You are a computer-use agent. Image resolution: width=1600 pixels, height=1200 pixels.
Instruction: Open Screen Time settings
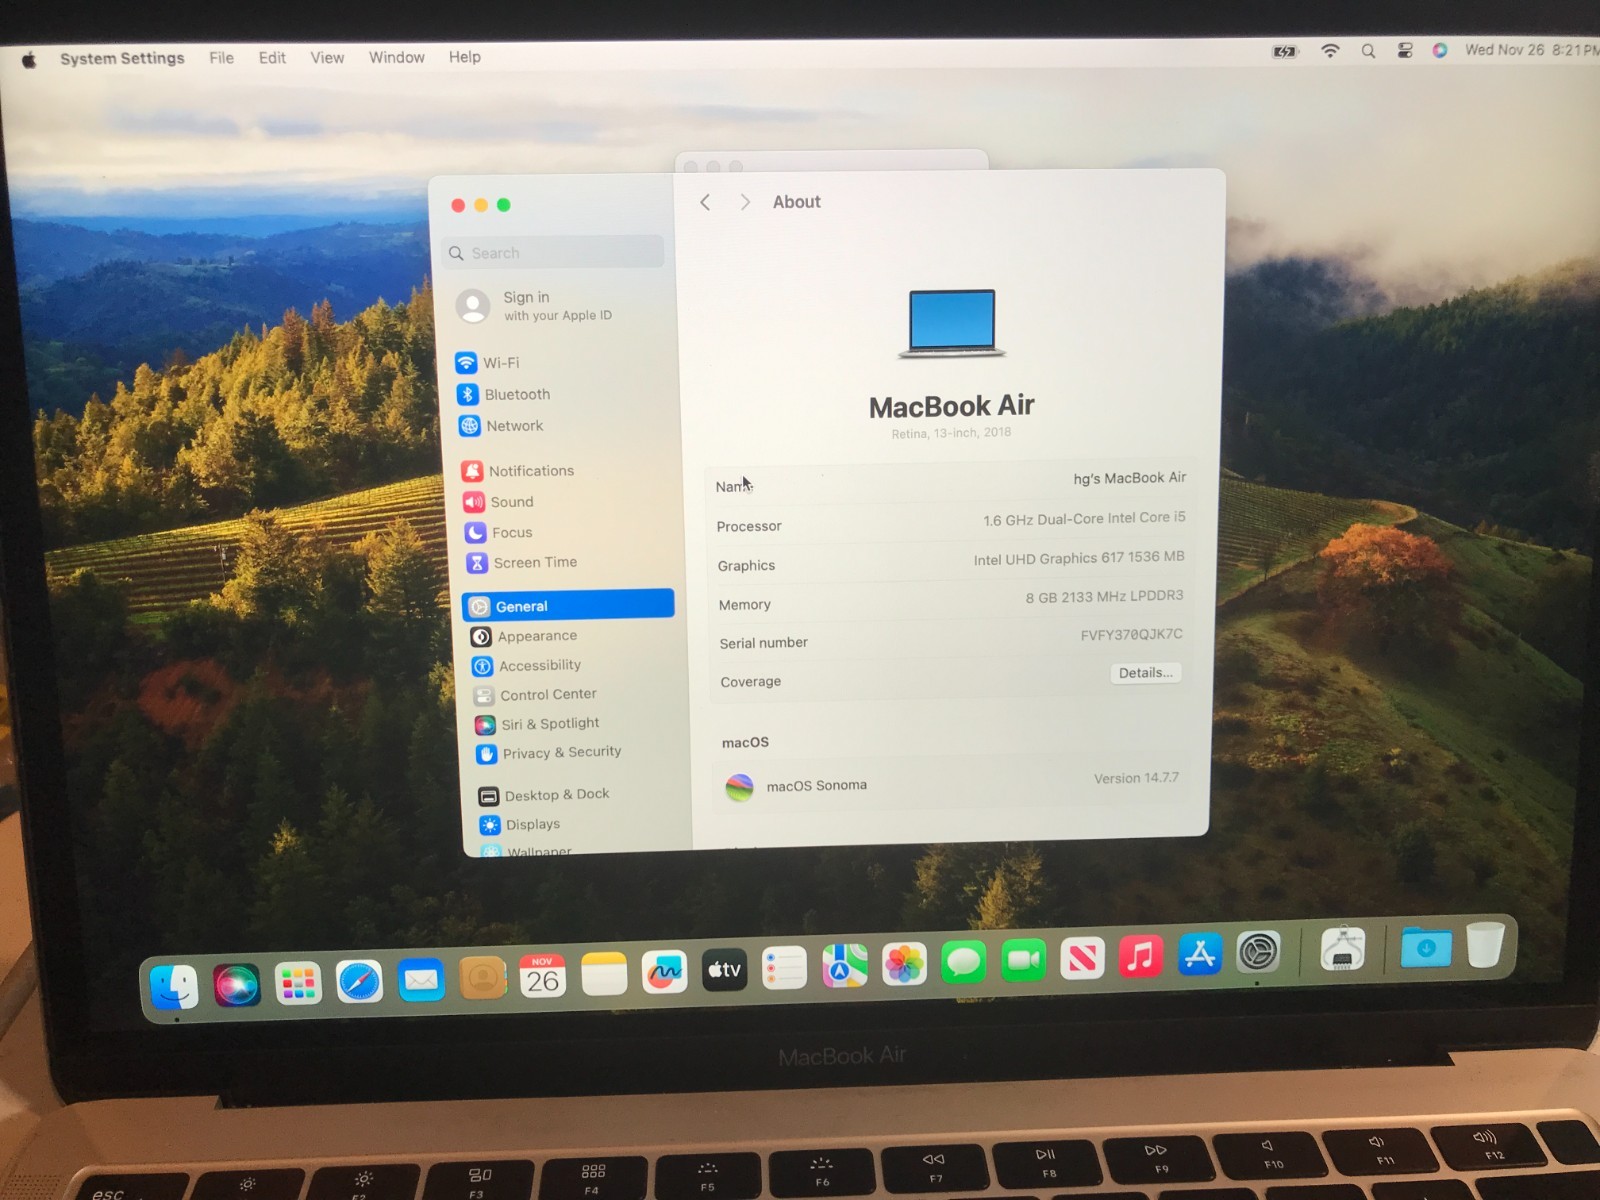coord(534,562)
